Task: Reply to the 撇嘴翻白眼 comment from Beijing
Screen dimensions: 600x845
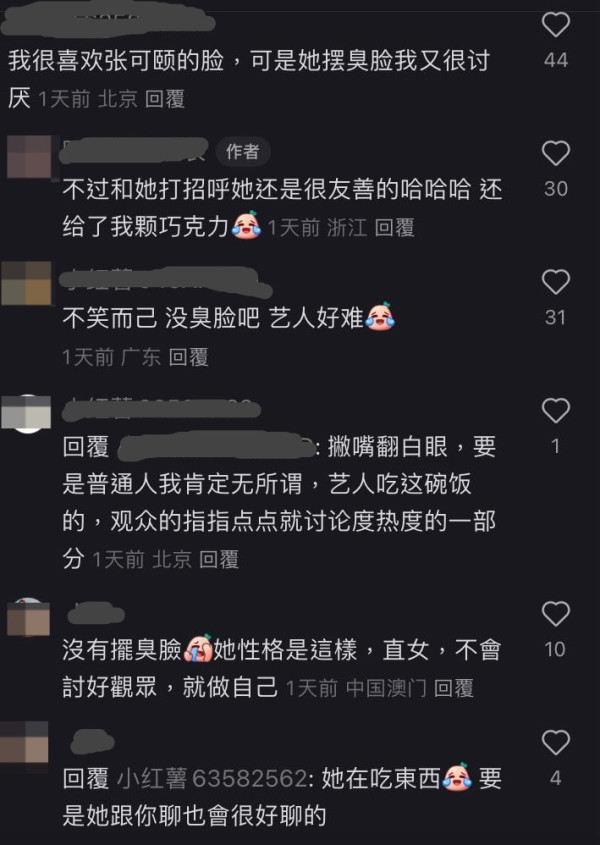Action: (219, 559)
